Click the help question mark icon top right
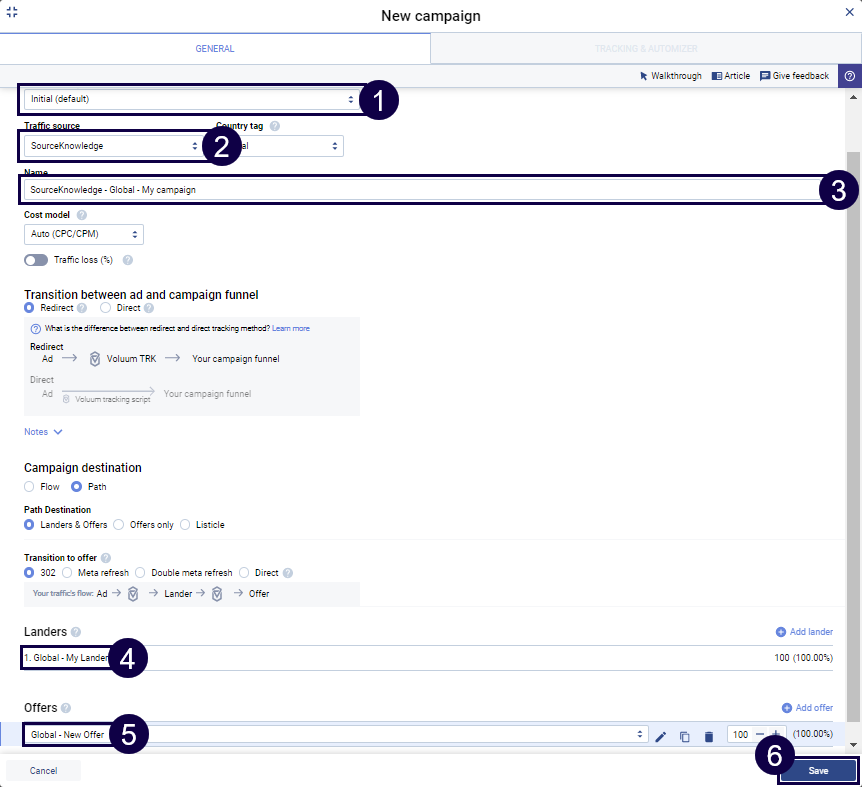 (x=849, y=76)
